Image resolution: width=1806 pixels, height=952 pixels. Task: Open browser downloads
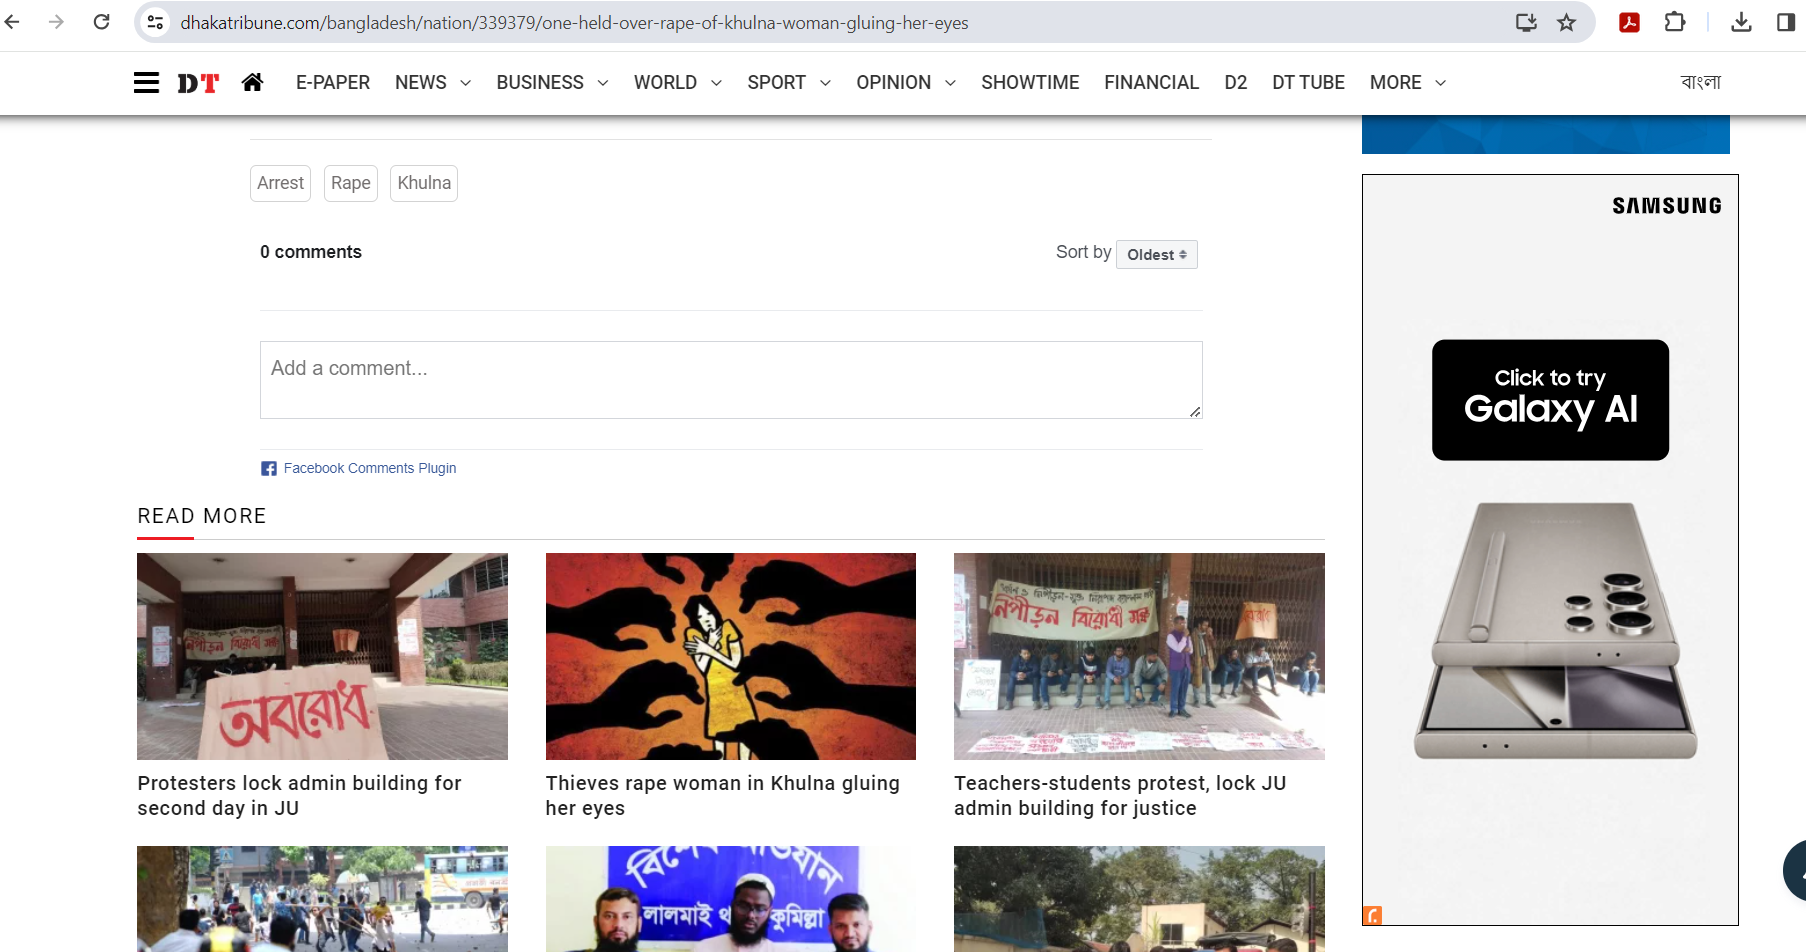[1741, 22]
